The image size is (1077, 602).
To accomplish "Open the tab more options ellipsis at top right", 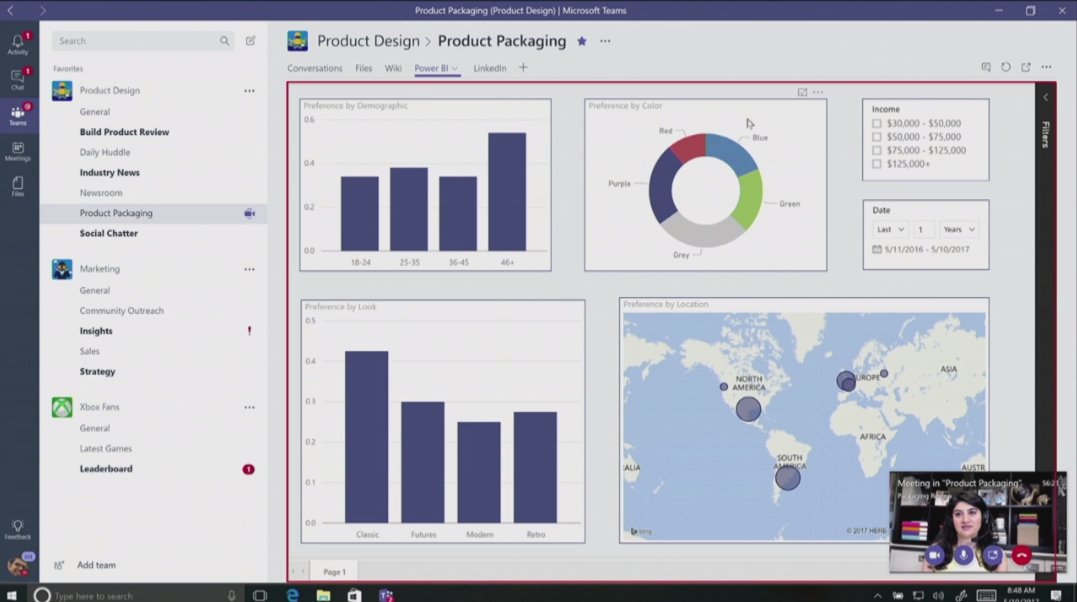I will pyautogui.click(x=1046, y=67).
